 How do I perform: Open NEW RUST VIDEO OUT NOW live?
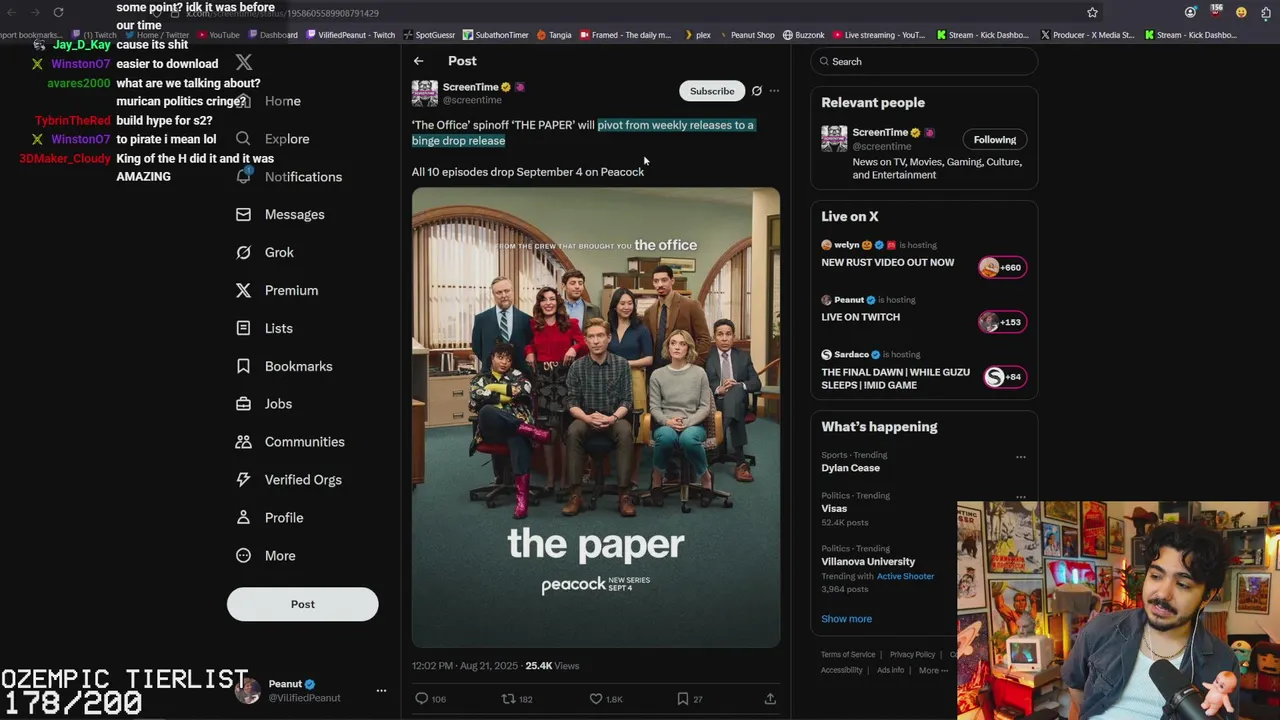pos(888,263)
